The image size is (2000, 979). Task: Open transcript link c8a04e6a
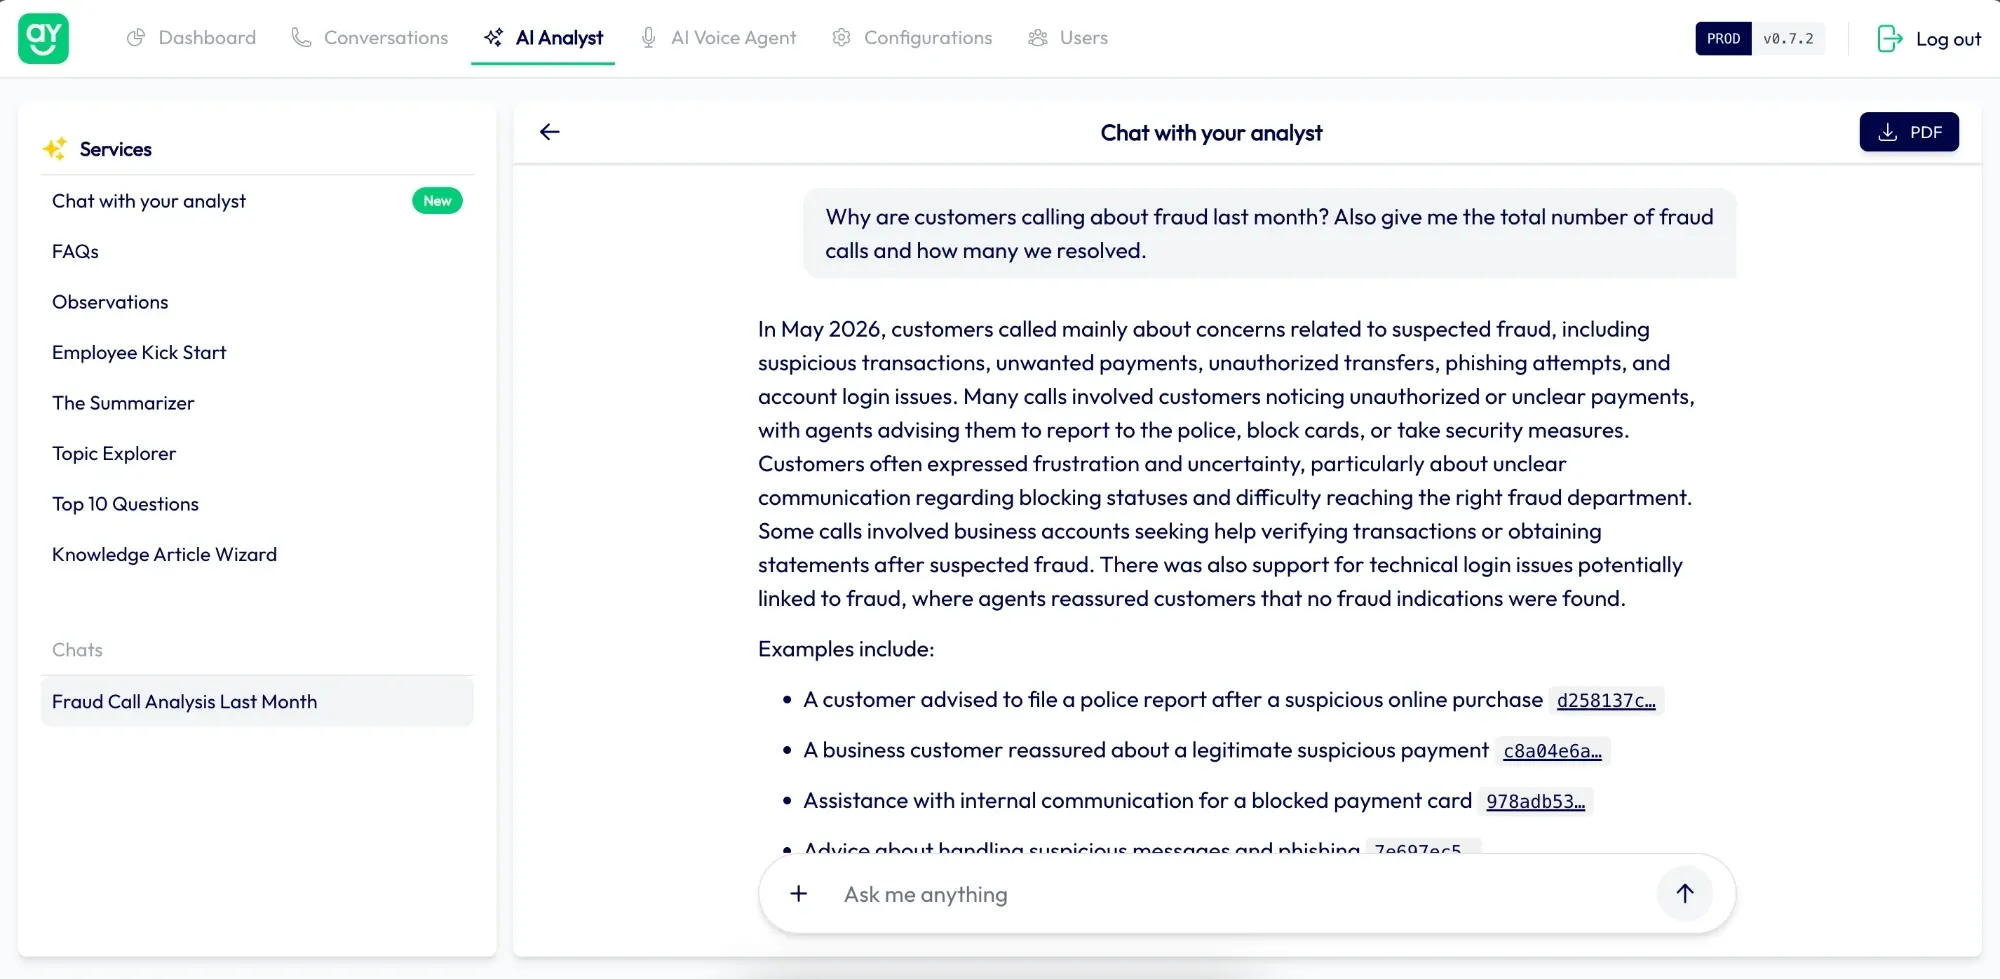pyautogui.click(x=1552, y=751)
